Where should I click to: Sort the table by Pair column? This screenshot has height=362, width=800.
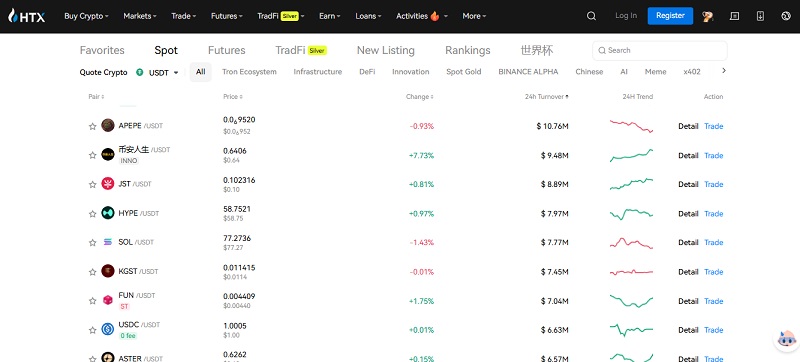pyautogui.click(x=96, y=96)
